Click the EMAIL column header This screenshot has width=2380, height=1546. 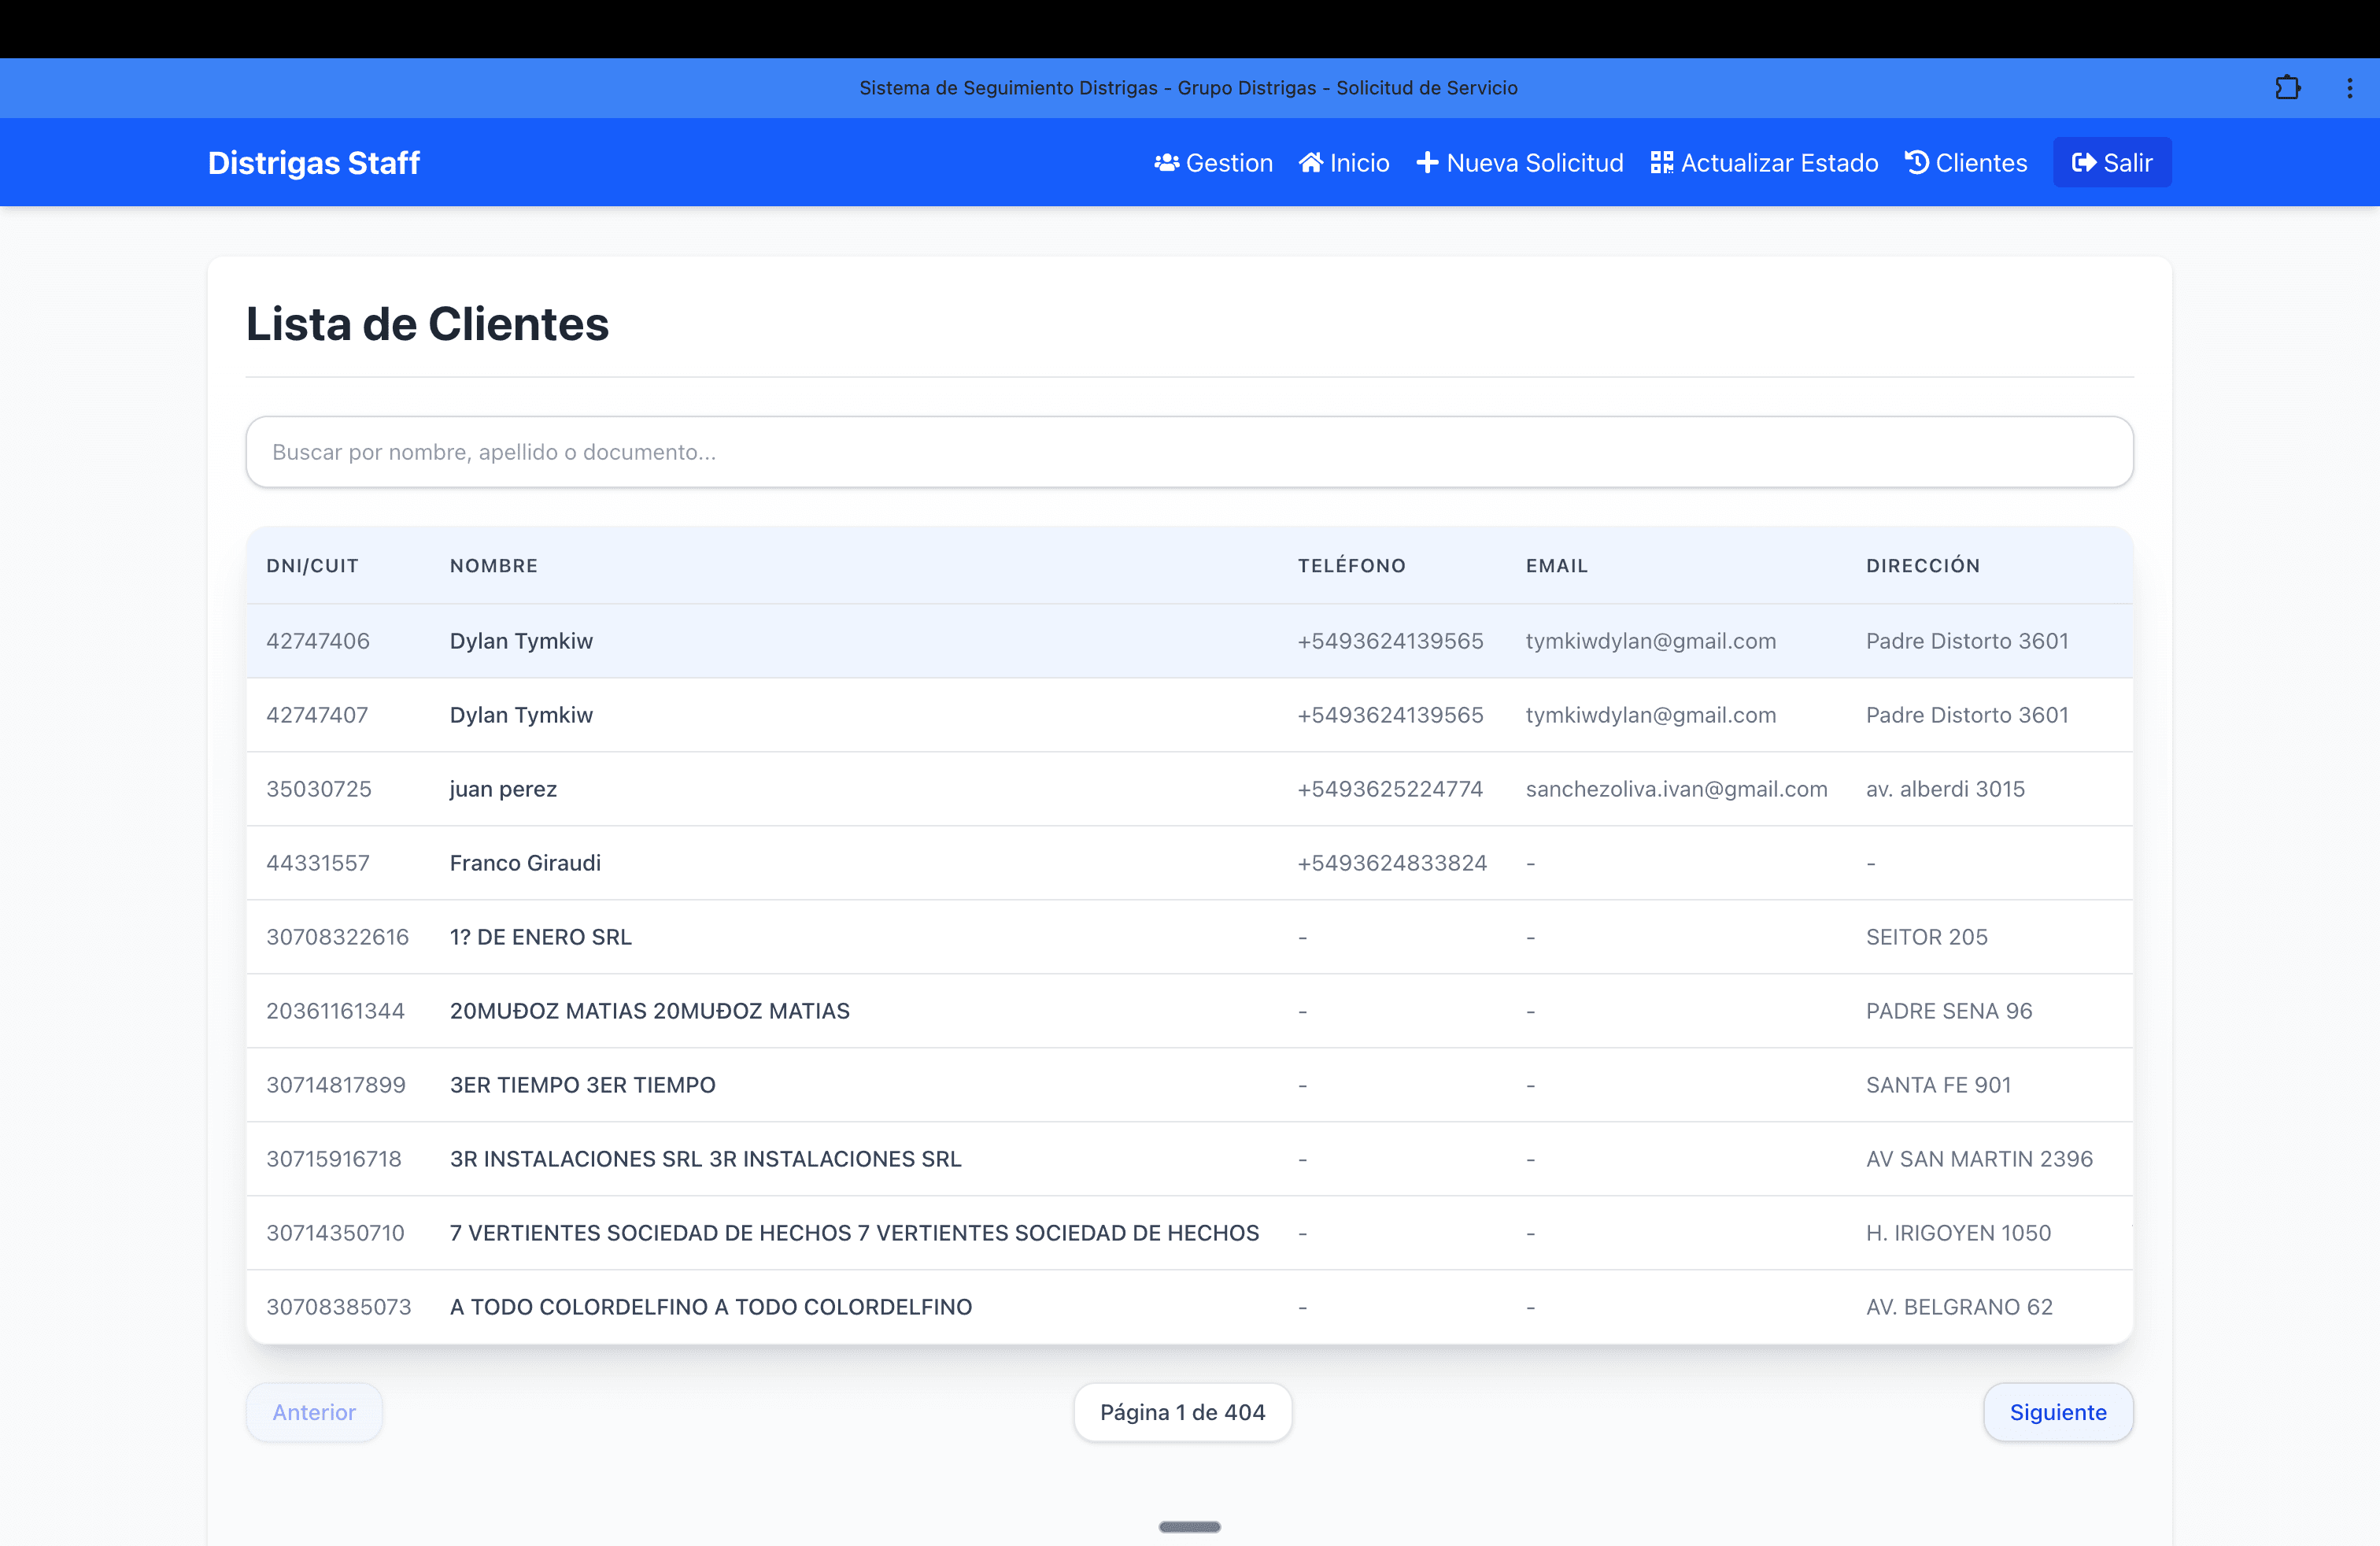[1557, 565]
